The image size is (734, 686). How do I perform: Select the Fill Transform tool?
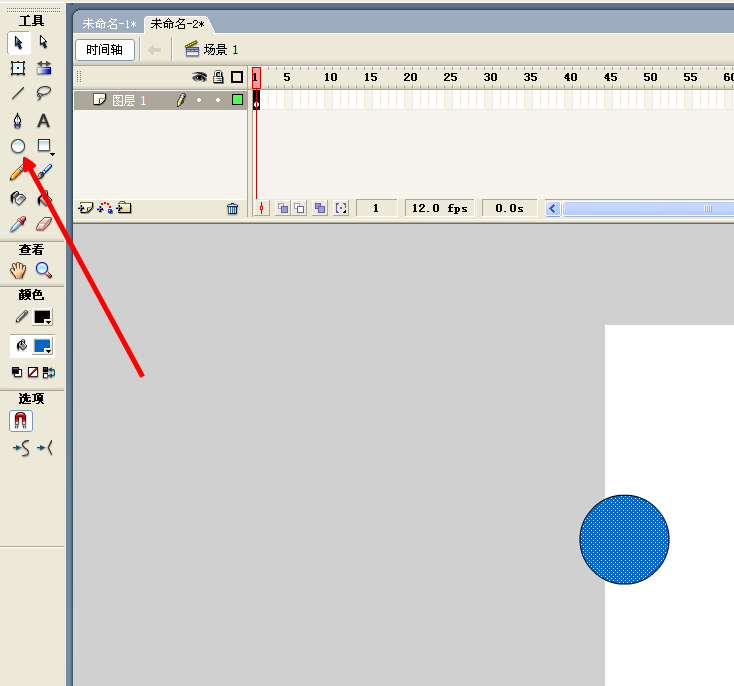click(x=44, y=68)
